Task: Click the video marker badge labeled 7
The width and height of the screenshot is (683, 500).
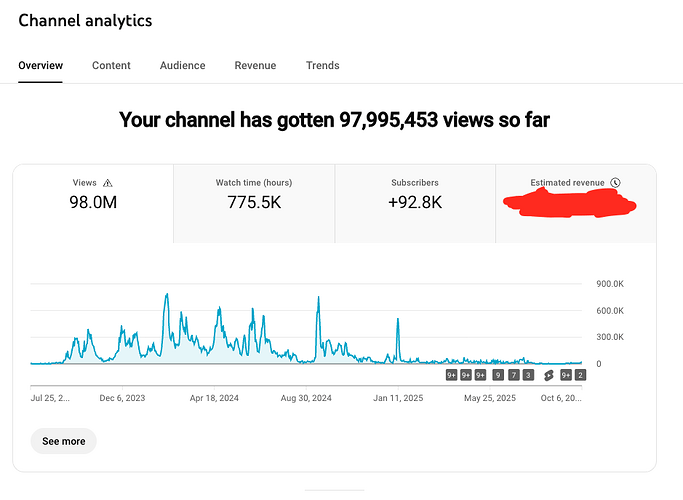Action: point(513,375)
